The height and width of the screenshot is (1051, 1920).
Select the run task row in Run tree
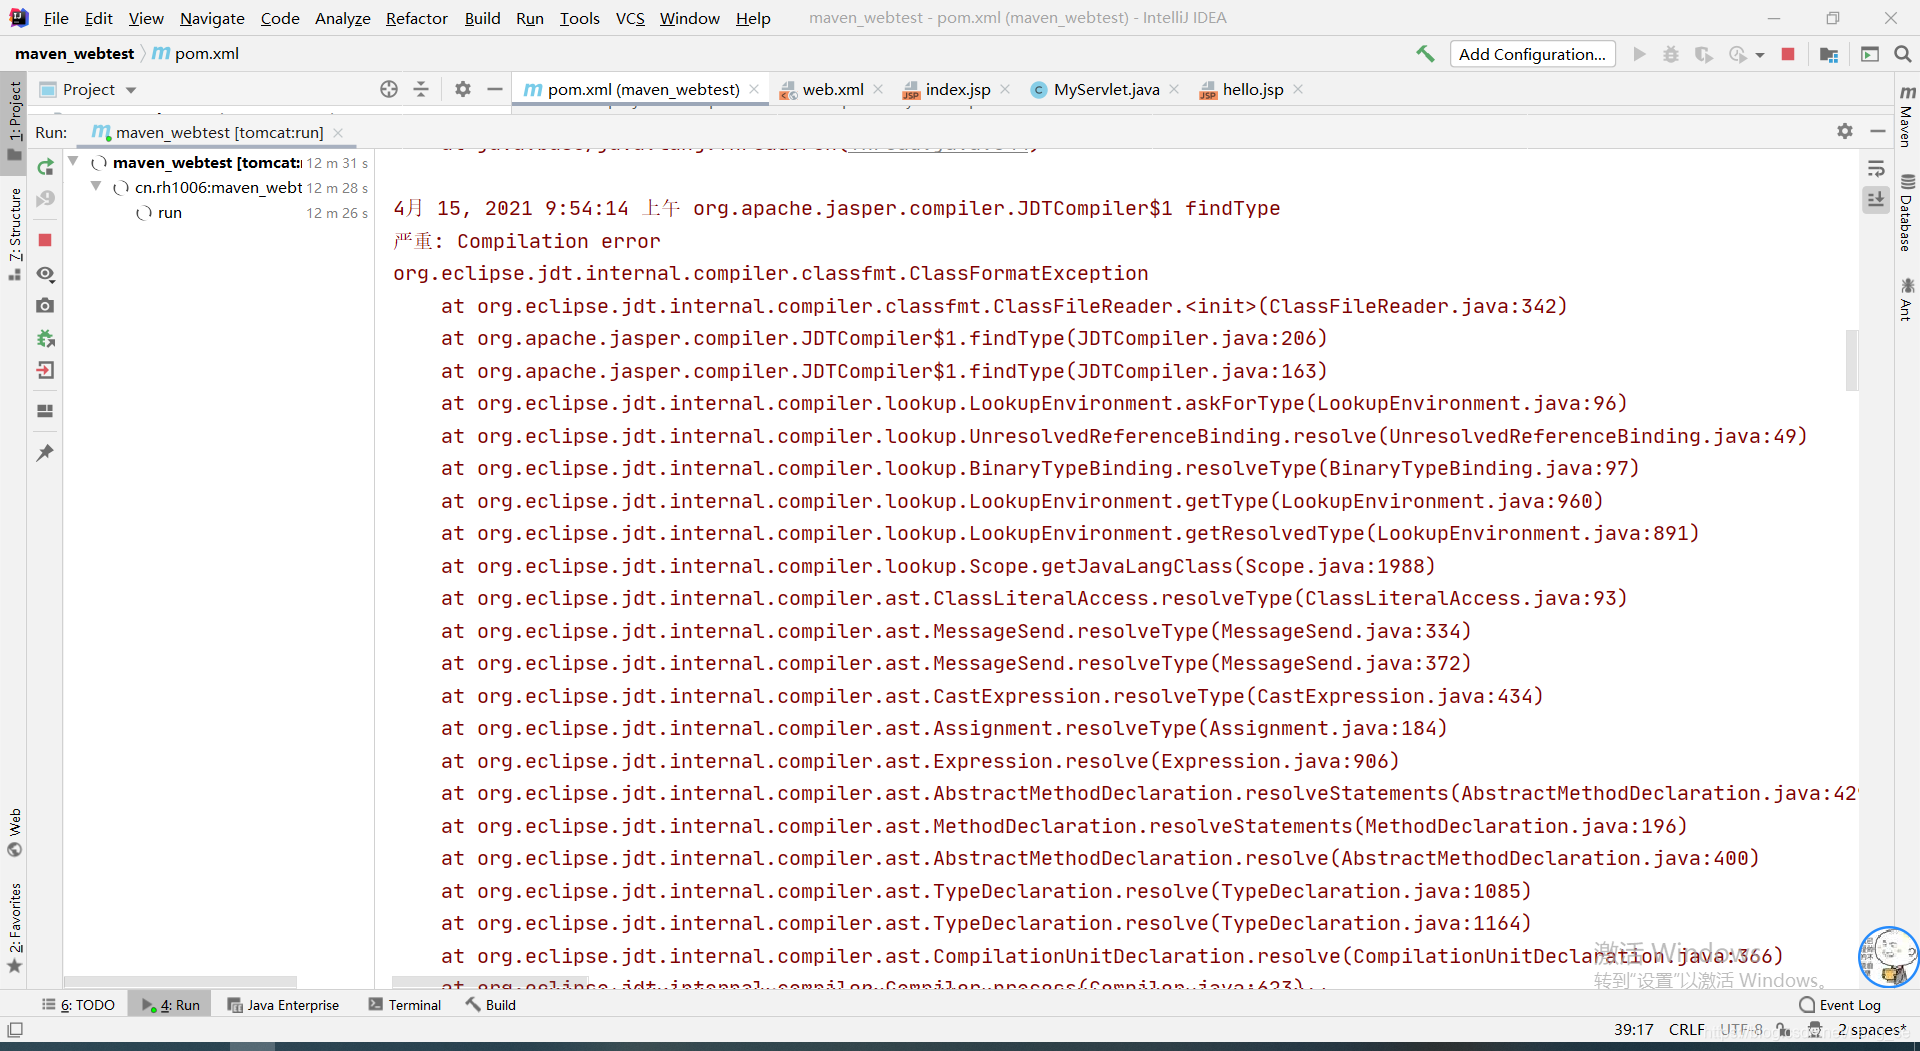(220, 212)
